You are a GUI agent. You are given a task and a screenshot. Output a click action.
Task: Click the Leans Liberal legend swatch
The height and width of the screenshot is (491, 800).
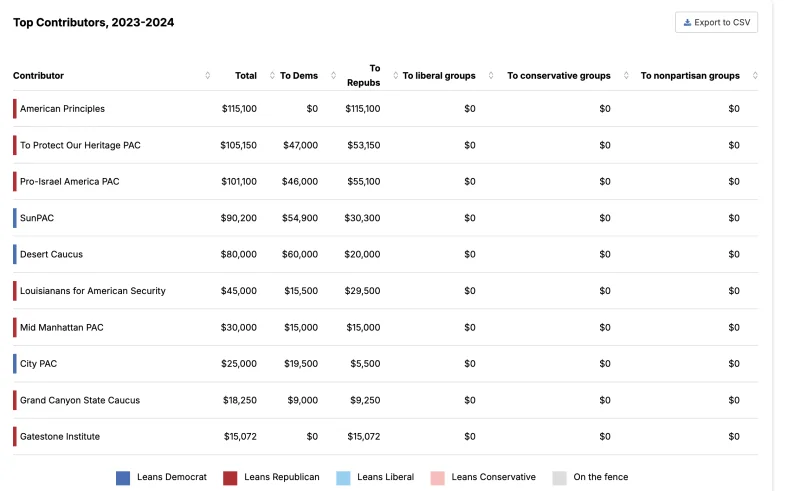pos(343,478)
